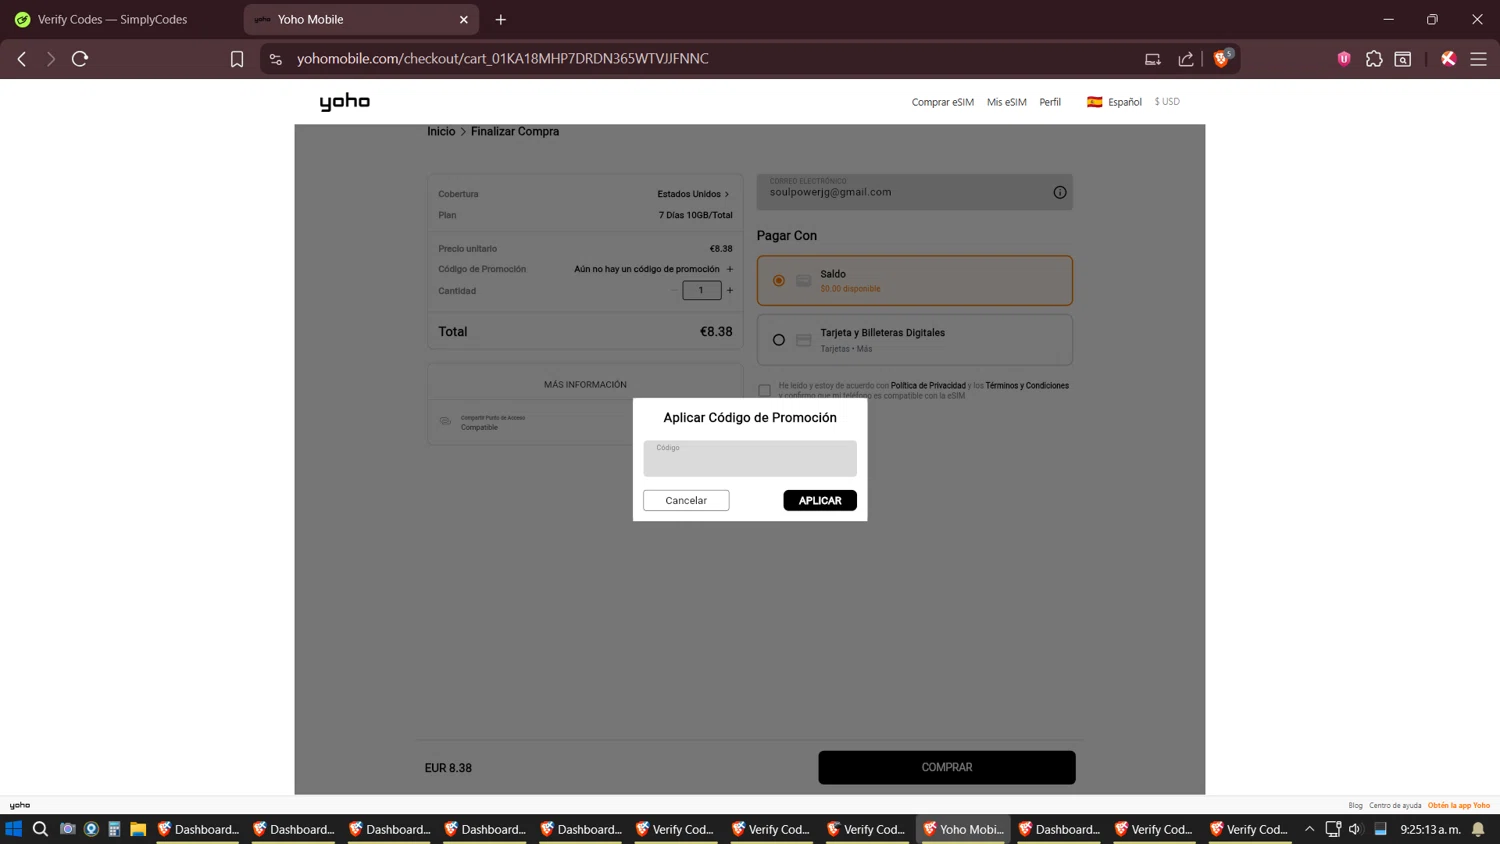Expand the Estados Unidos coverage chevron
1500x844 pixels.
click(727, 194)
